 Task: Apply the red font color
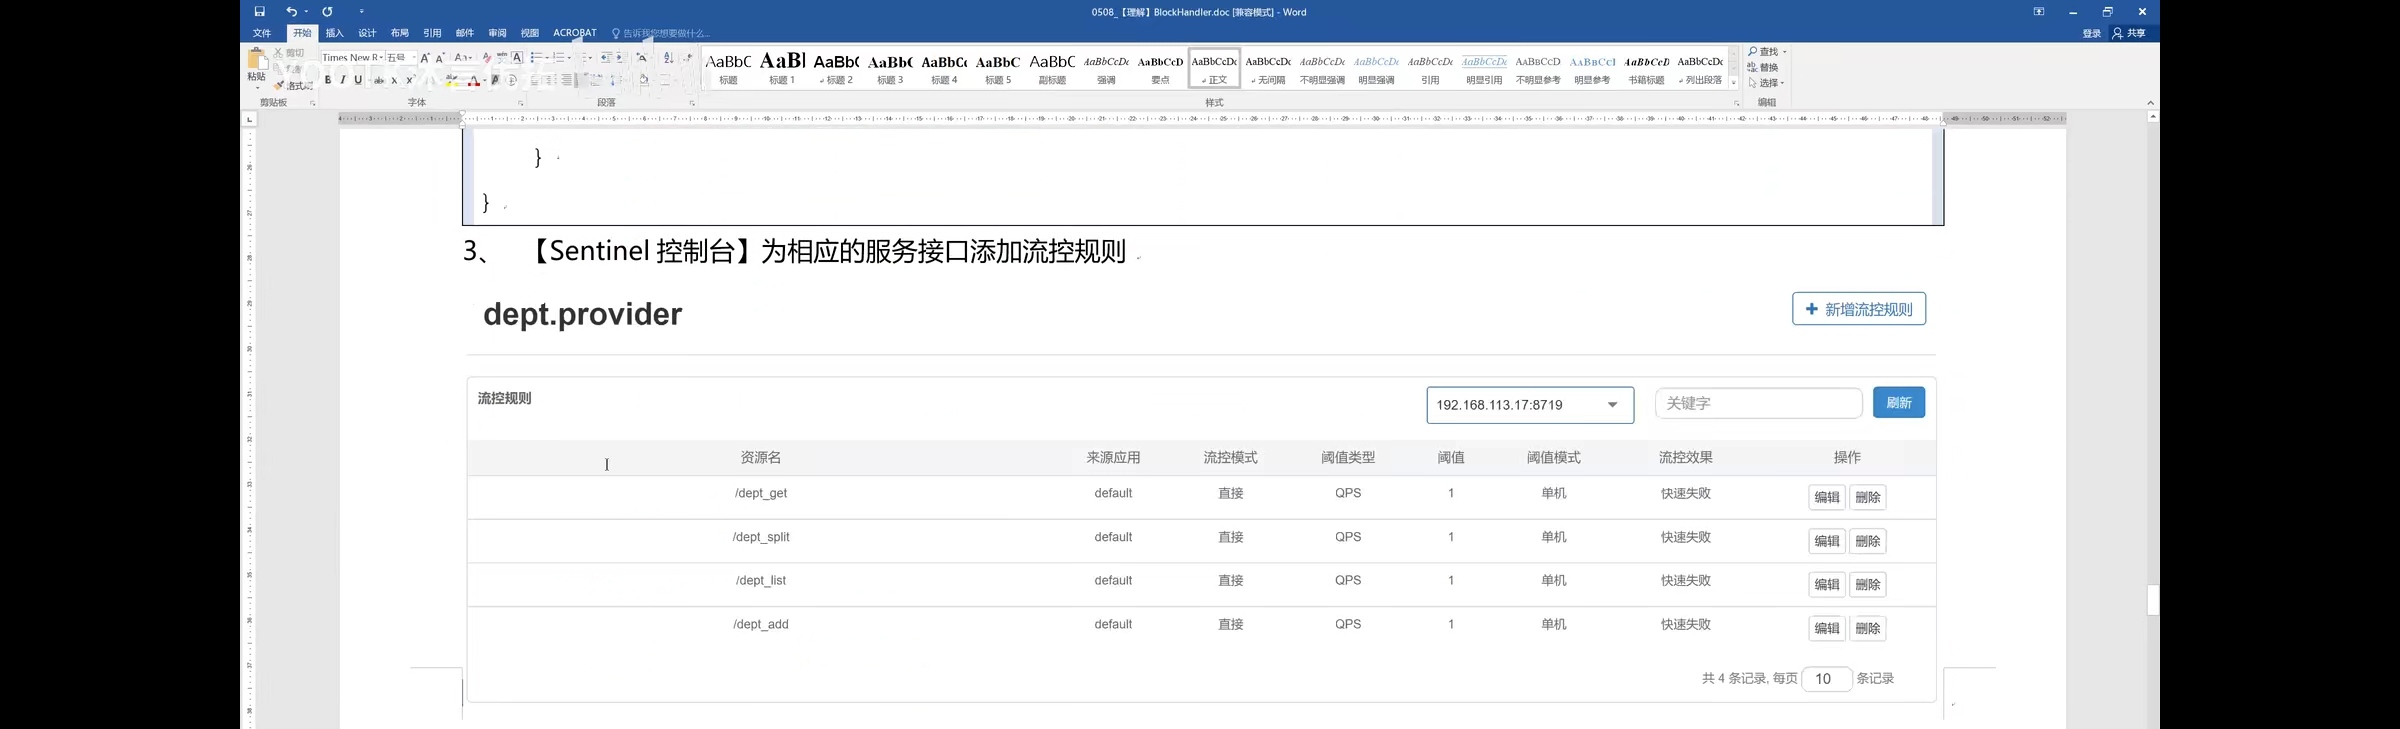(474, 81)
